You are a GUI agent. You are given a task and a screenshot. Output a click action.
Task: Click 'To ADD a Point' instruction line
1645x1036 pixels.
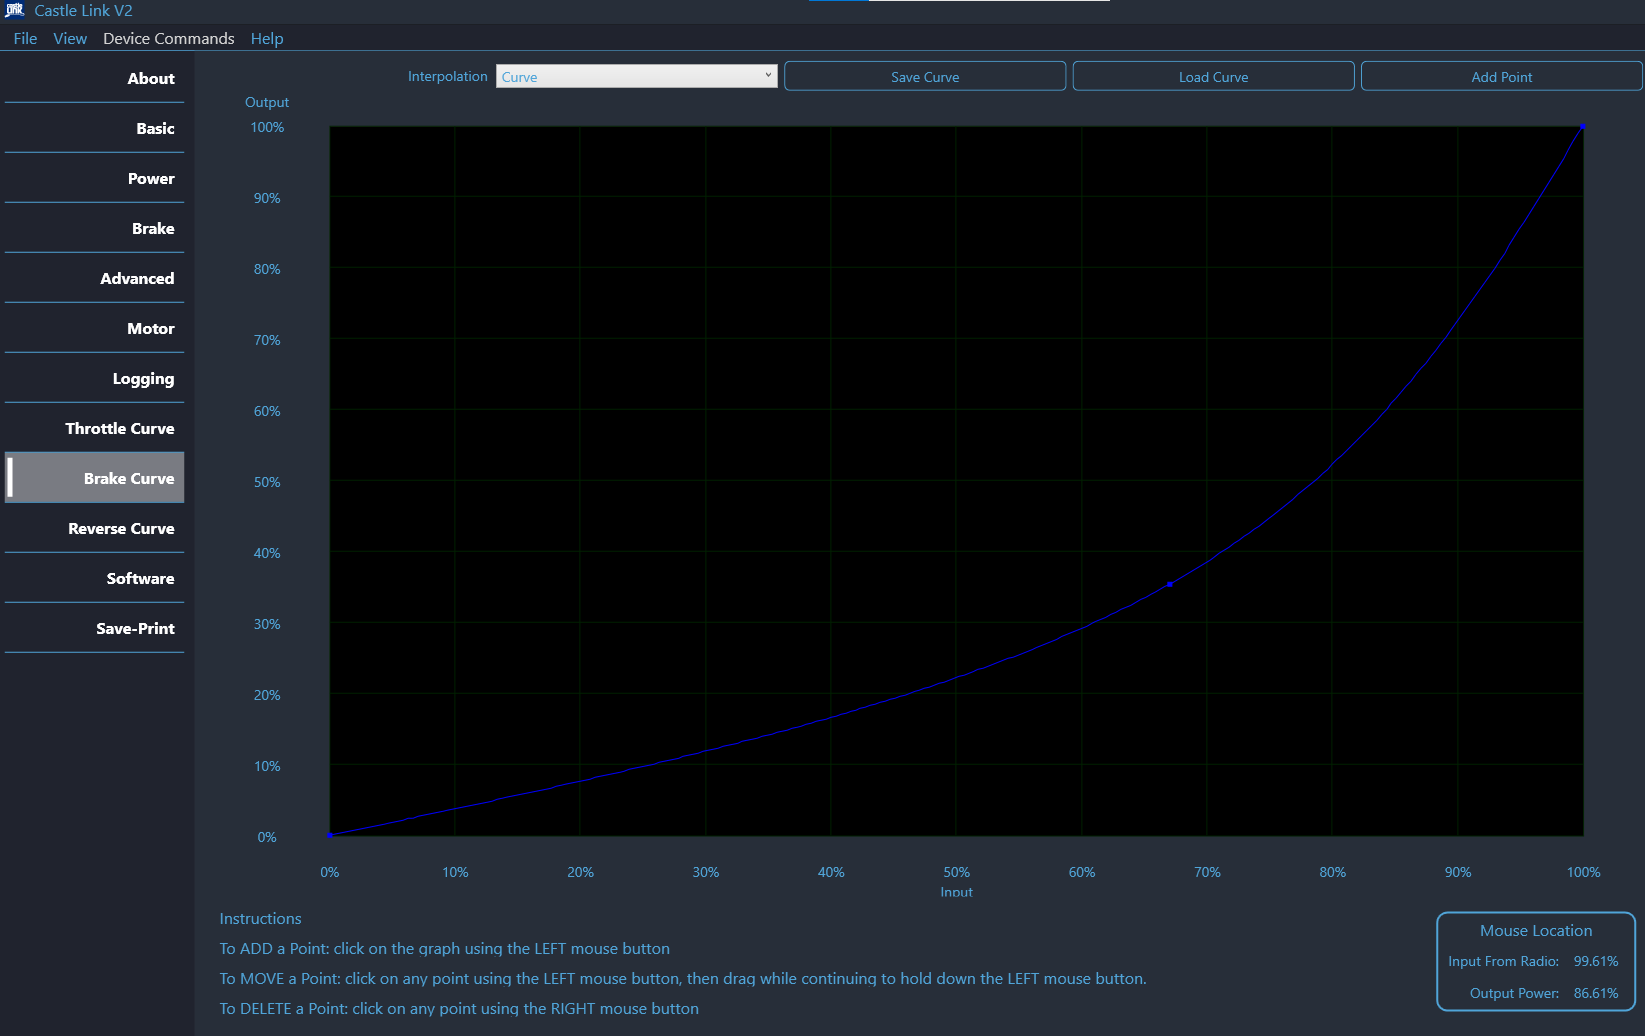click(444, 948)
